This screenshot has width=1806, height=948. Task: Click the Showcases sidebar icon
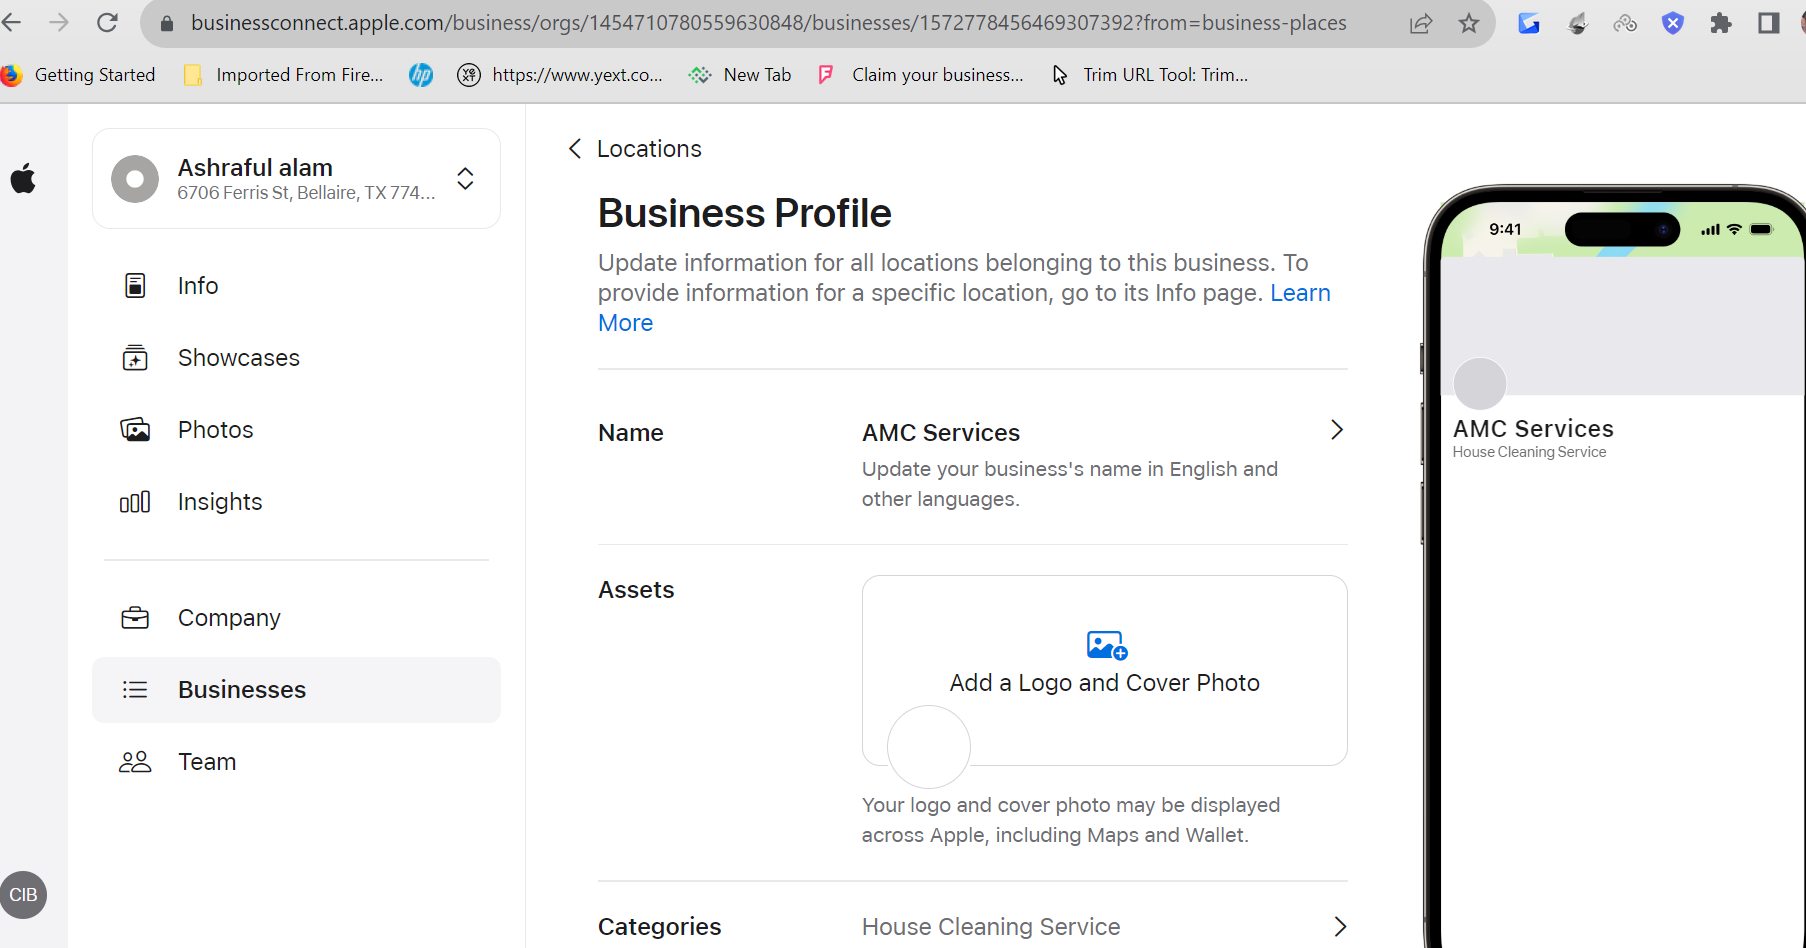pos(135,358)
